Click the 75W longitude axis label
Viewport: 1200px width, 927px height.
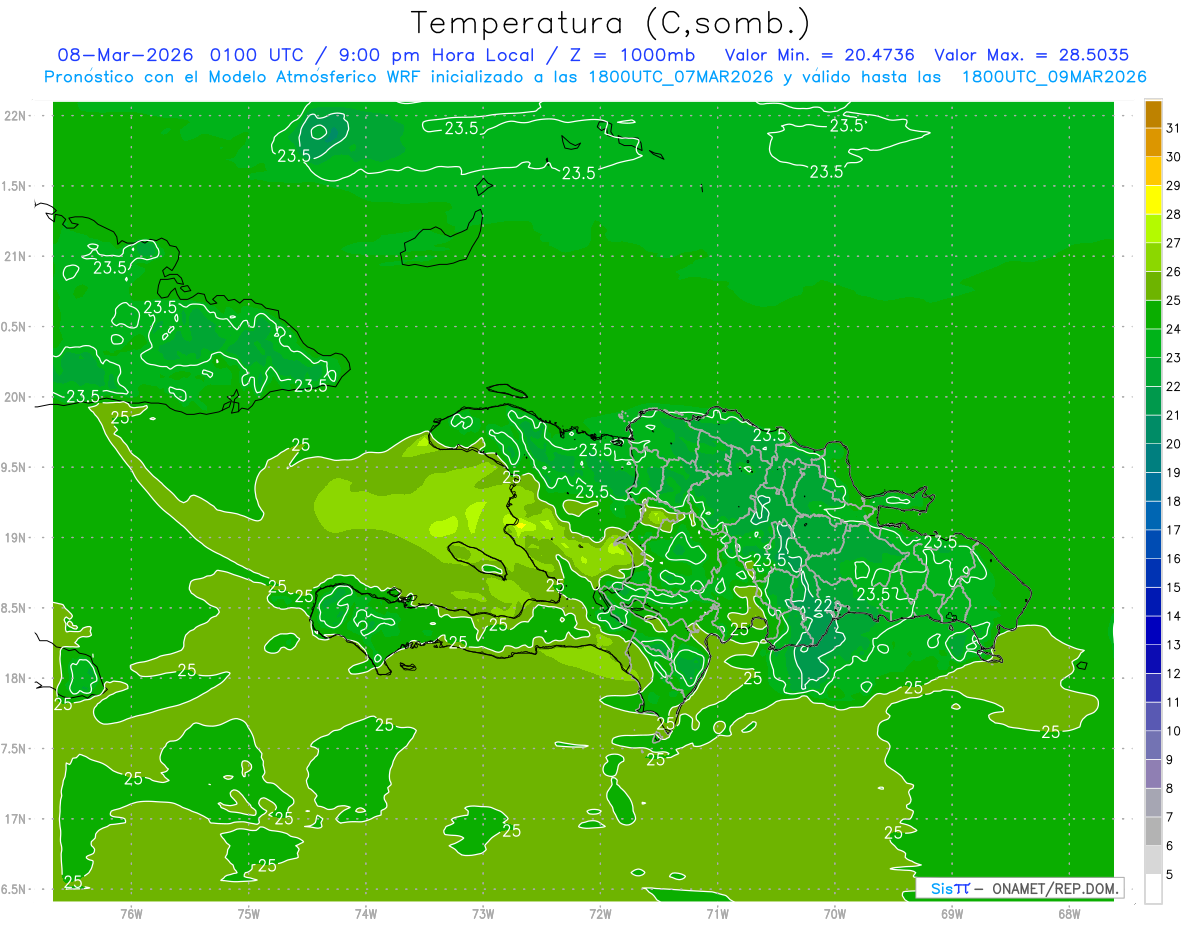tap(248, 913)
